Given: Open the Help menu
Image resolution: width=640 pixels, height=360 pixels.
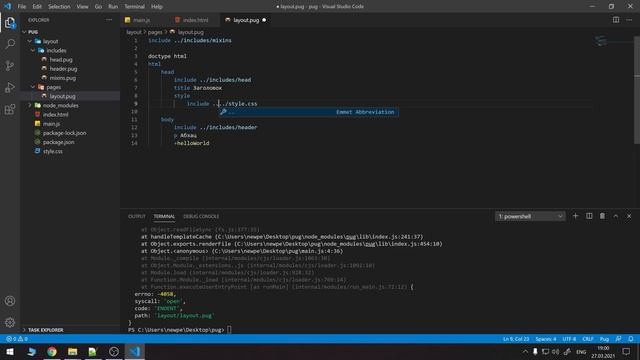Looking at the screenshot, I should tap(157, 7).
